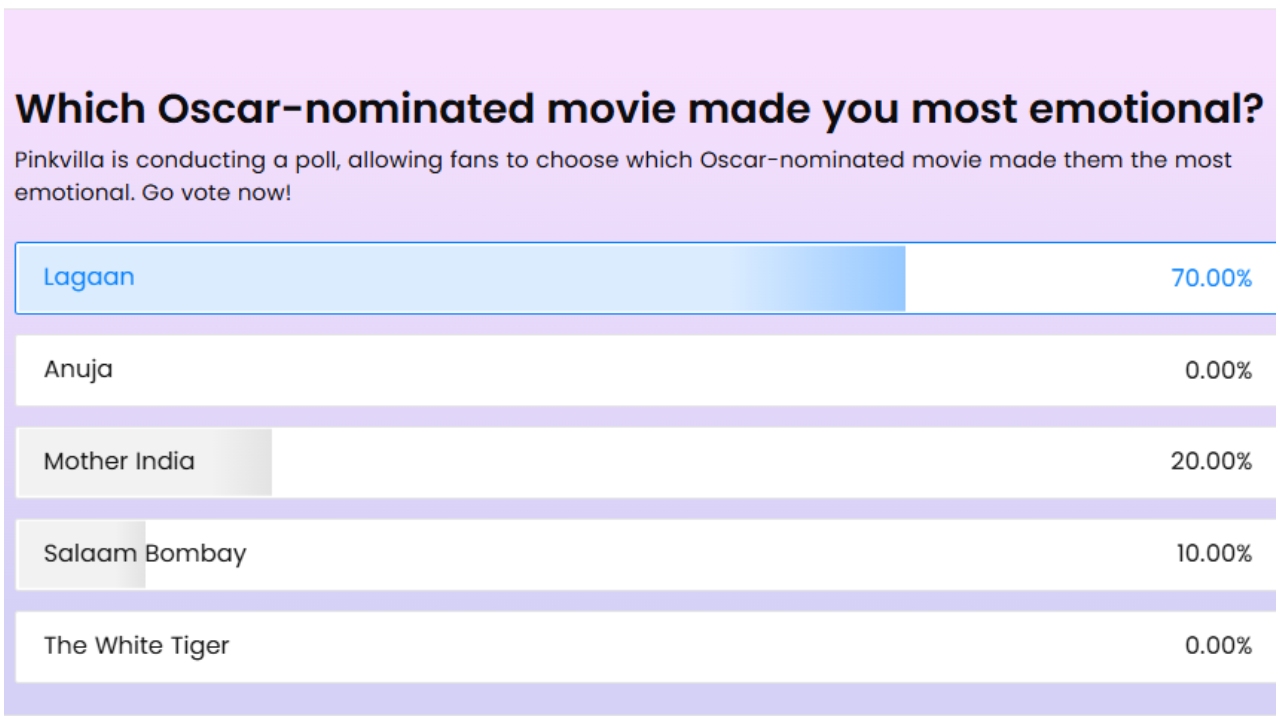
Task: Click the grey Mother India result bar
Action: click(145, 462)
